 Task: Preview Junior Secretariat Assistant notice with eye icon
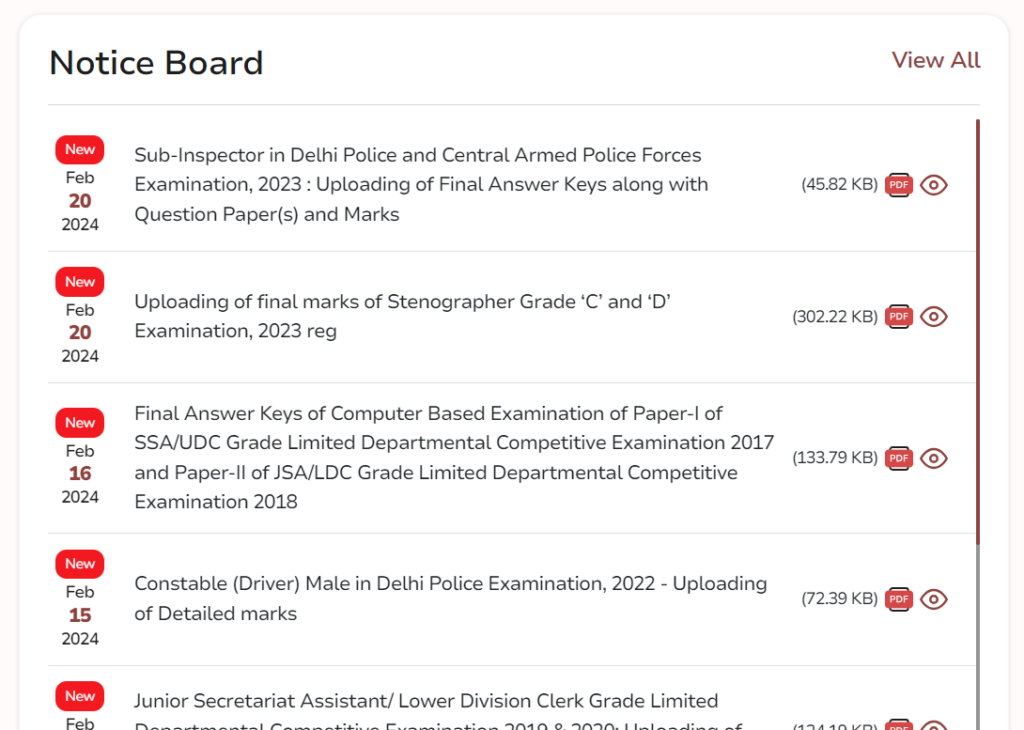coord(933,725)
